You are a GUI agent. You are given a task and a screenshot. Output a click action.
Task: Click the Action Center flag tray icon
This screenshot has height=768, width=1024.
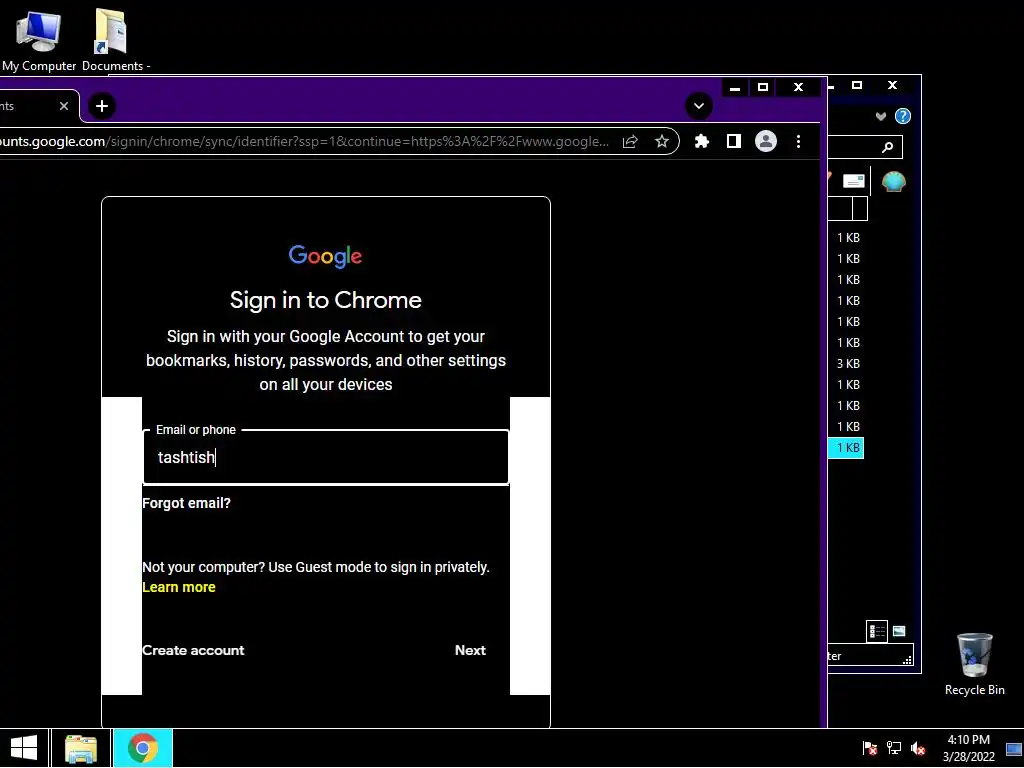tap(869, 748)
